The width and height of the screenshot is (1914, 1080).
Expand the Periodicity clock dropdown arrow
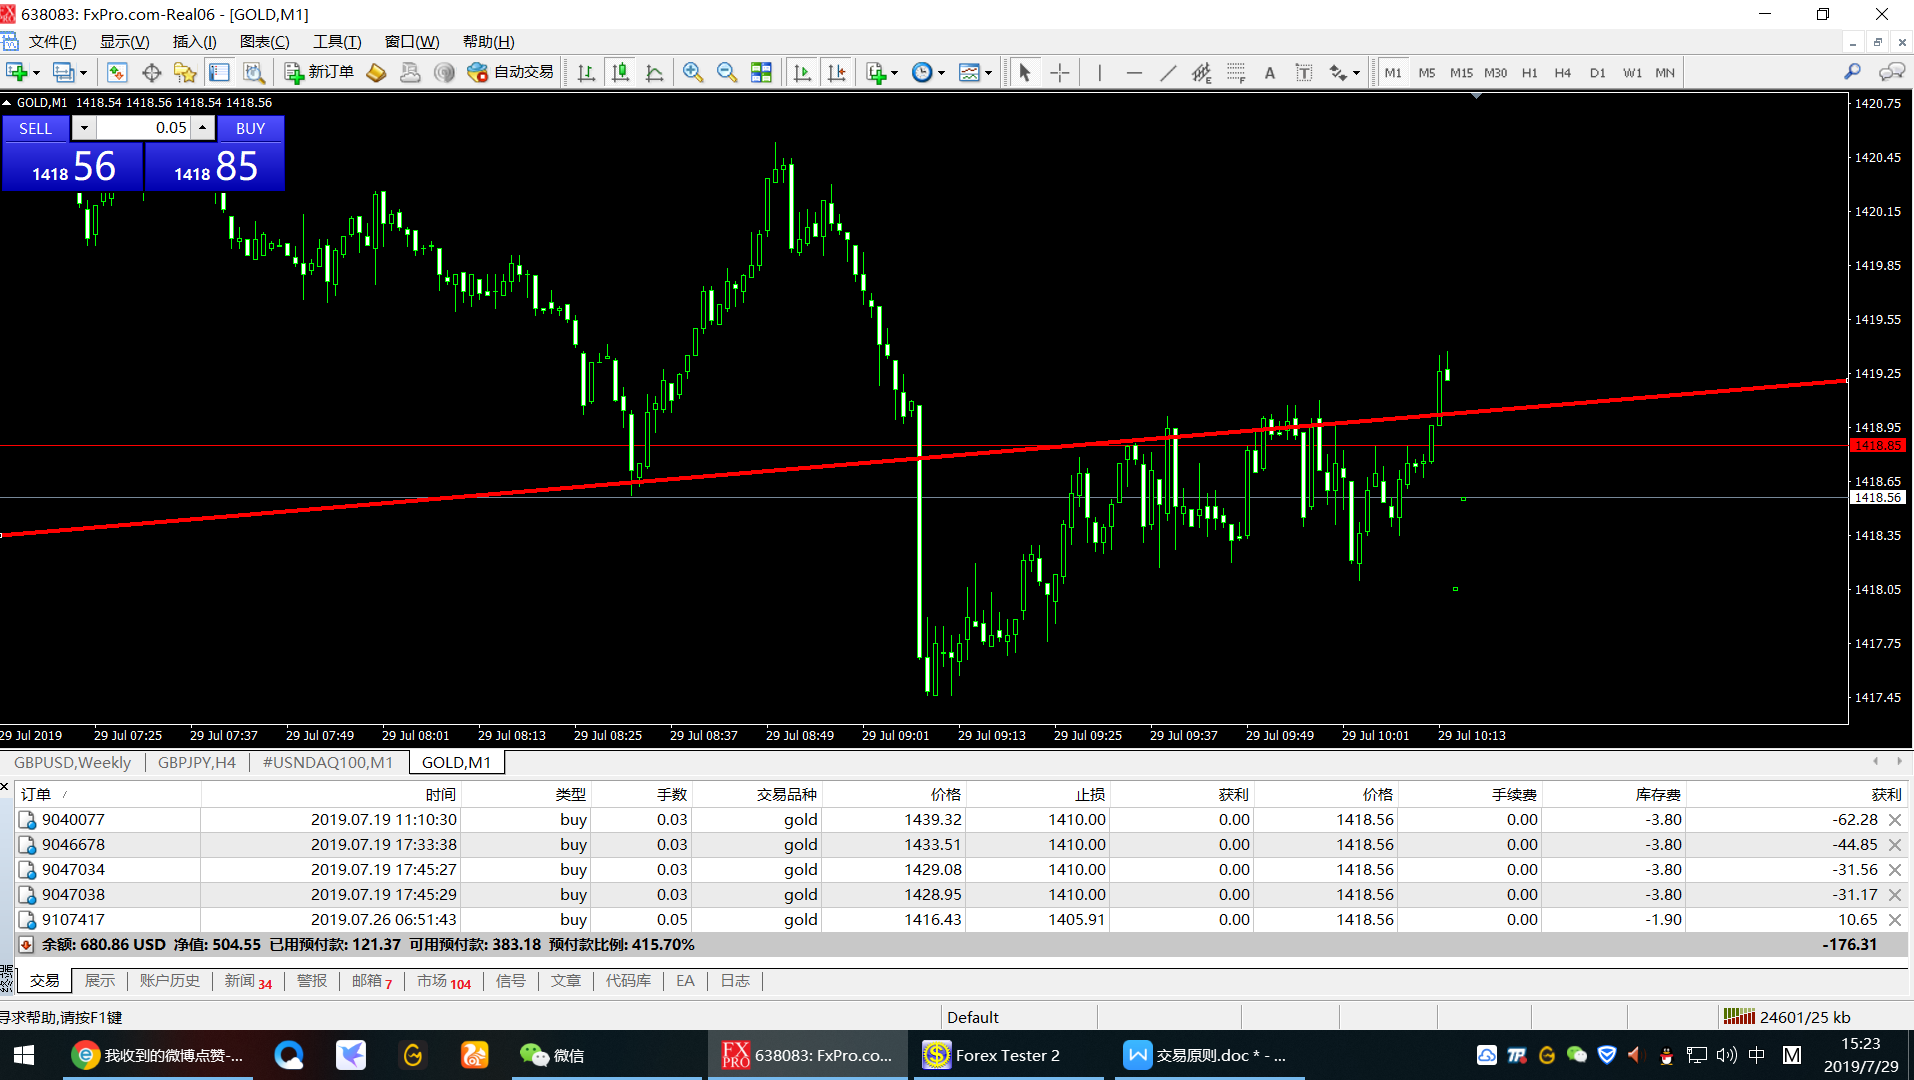941,73
